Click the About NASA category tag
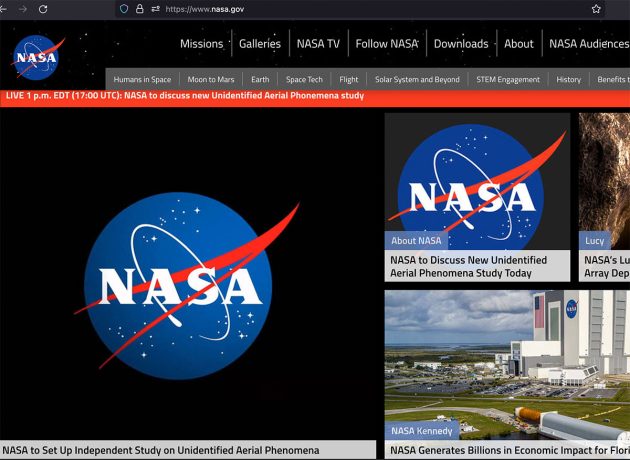 [416, 241]
